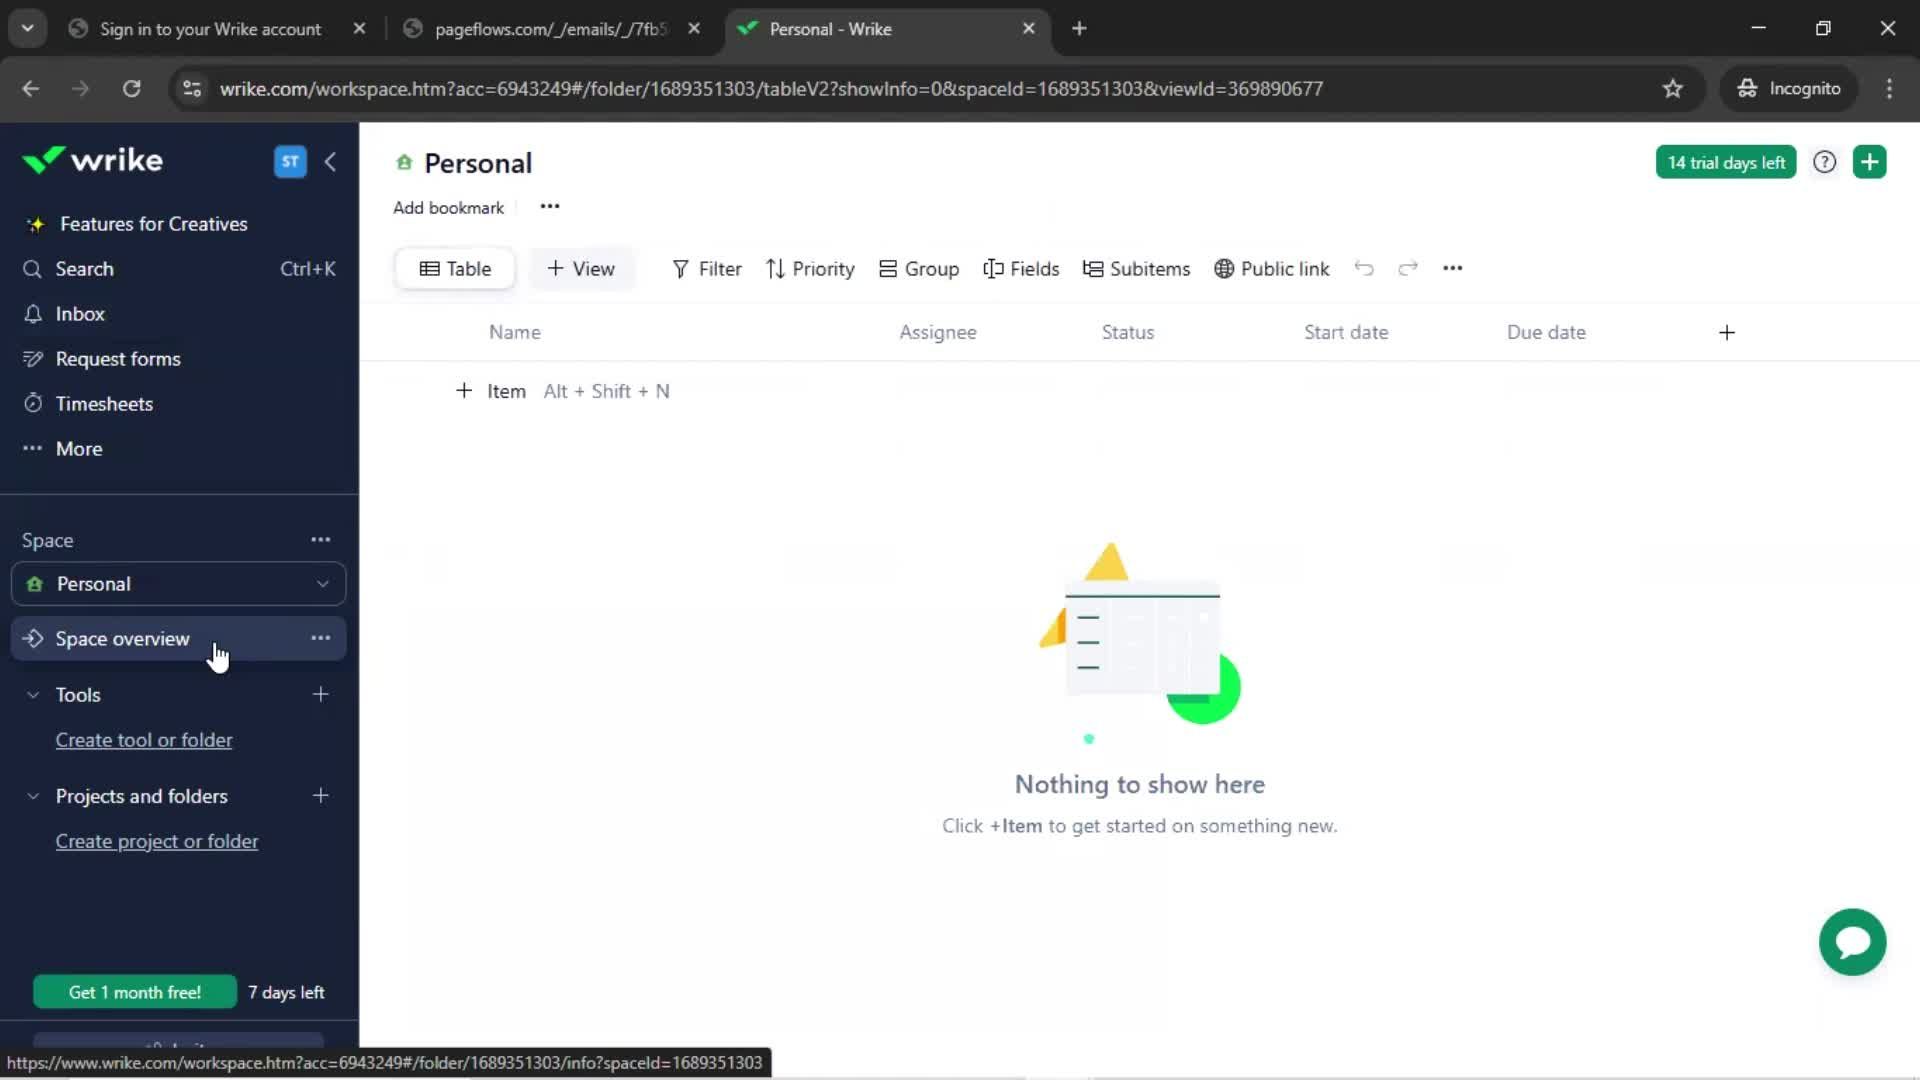
Task: Open a new browser tab
Action: tap(1079, 29)
